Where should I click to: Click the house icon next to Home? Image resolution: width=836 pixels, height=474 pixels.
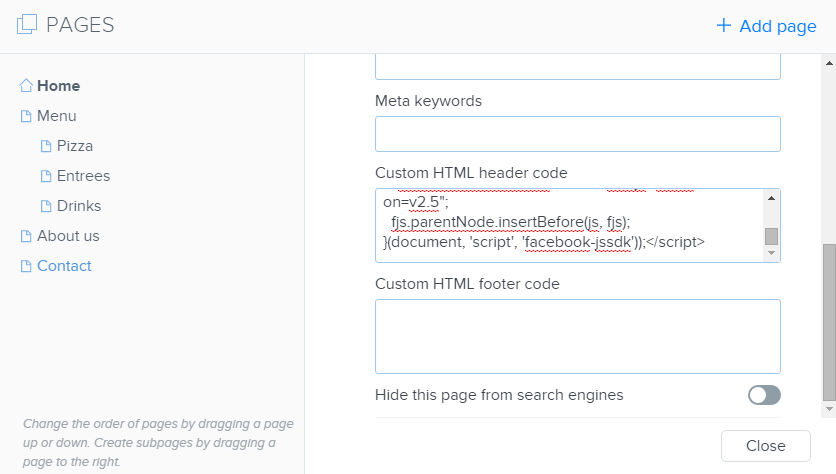click(x=26, y=86)
